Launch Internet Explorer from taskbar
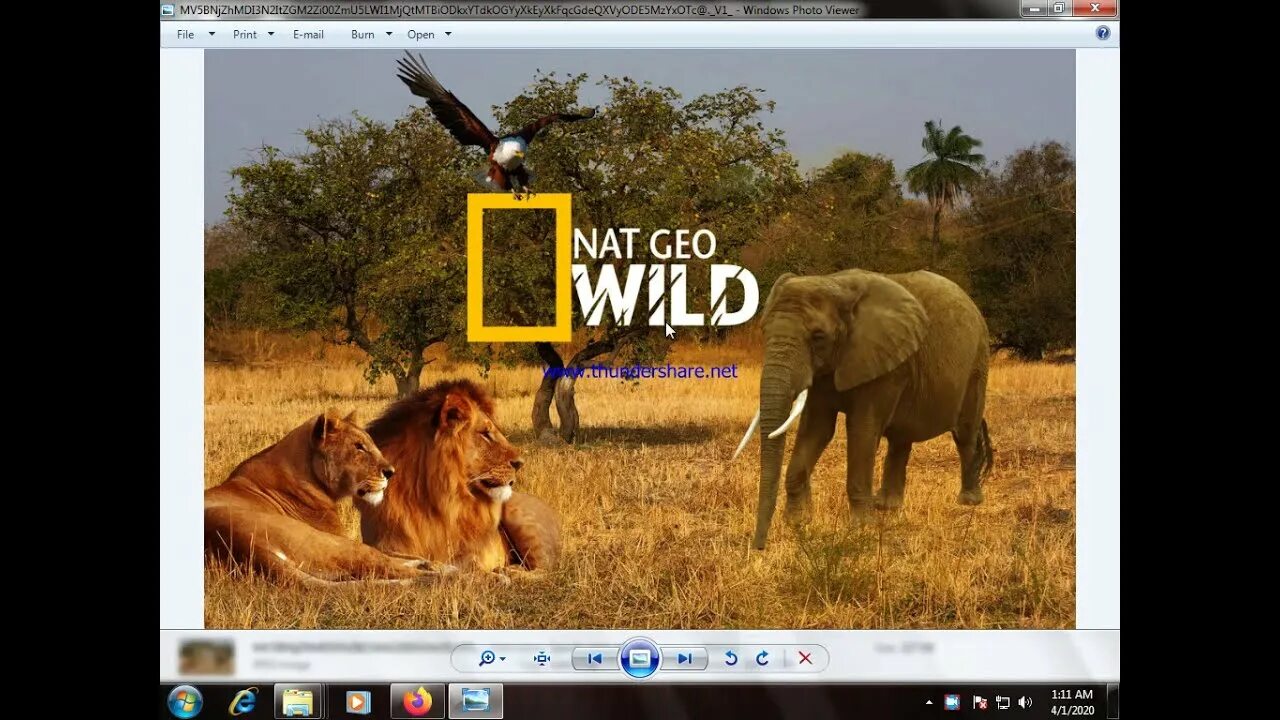This screenshot has width=1280, height=720. [243, 701]
